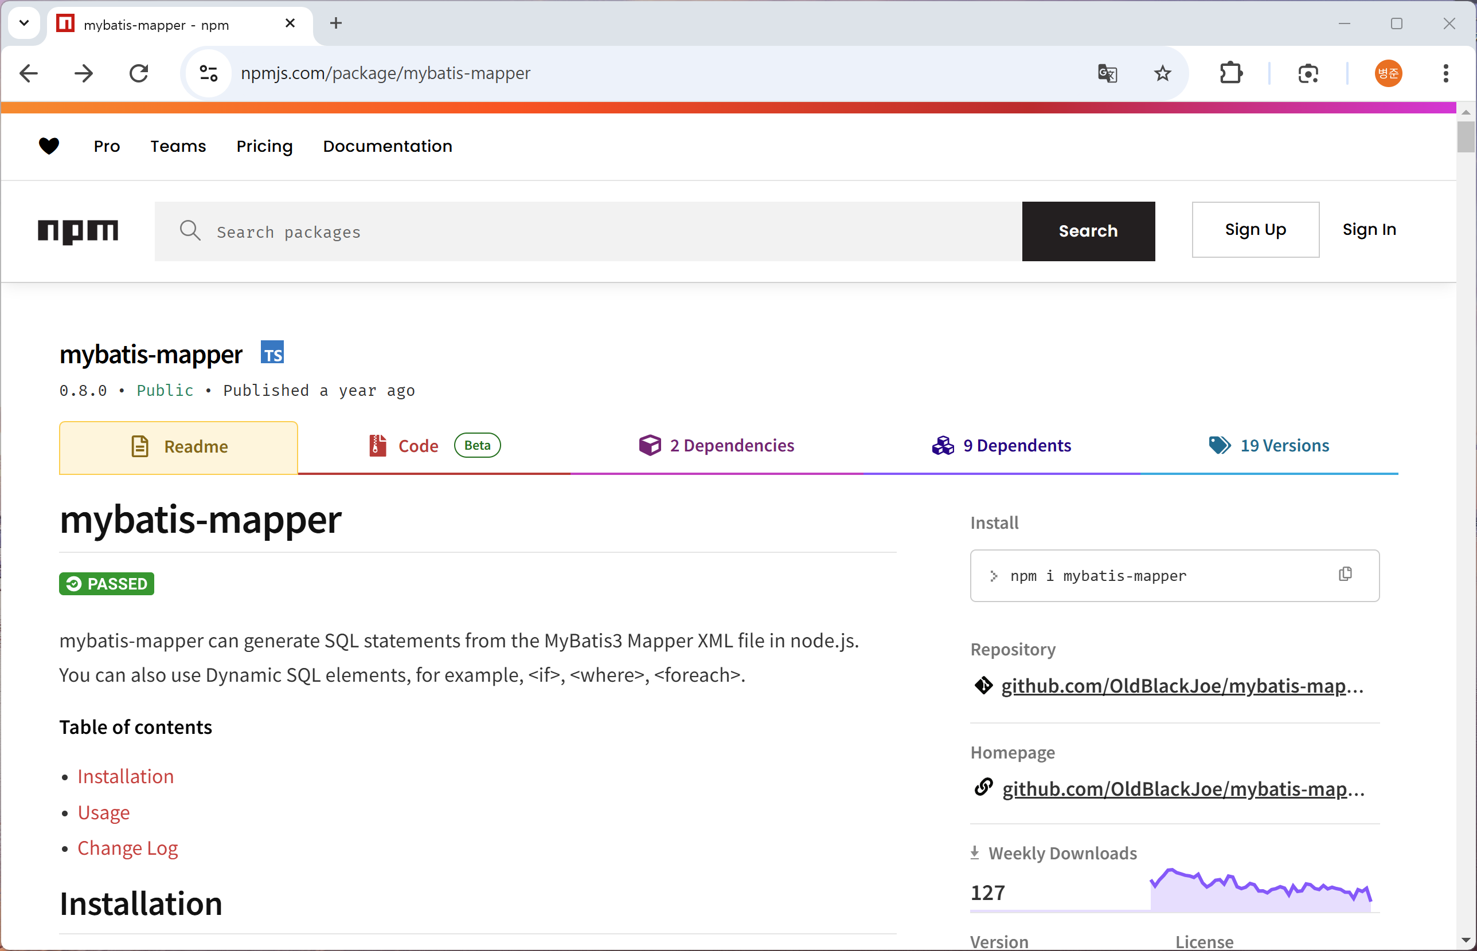Click the version 0.8.0 text
Viewport: 1477px width, 951px height.
83,390
